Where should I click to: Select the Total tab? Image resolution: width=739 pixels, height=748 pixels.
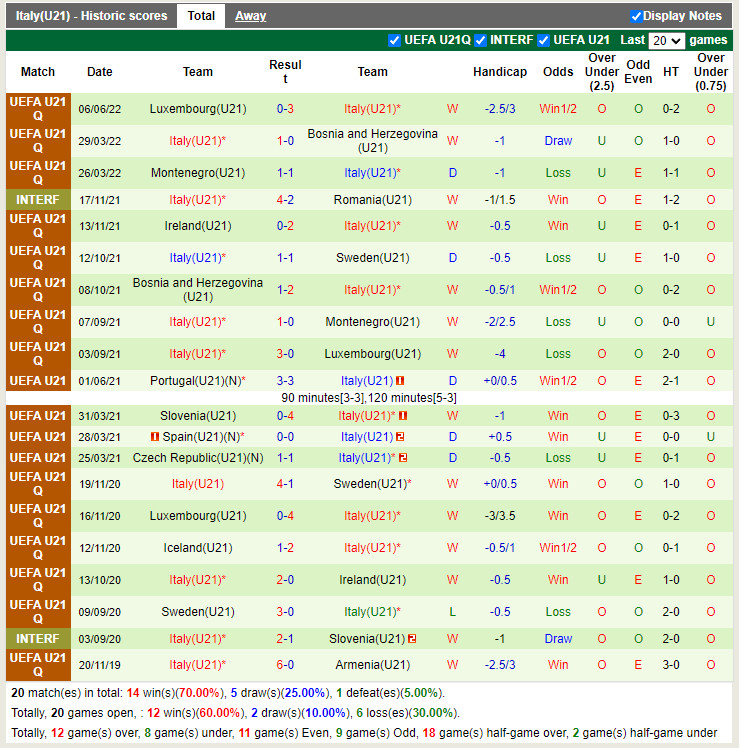[201, 16]
